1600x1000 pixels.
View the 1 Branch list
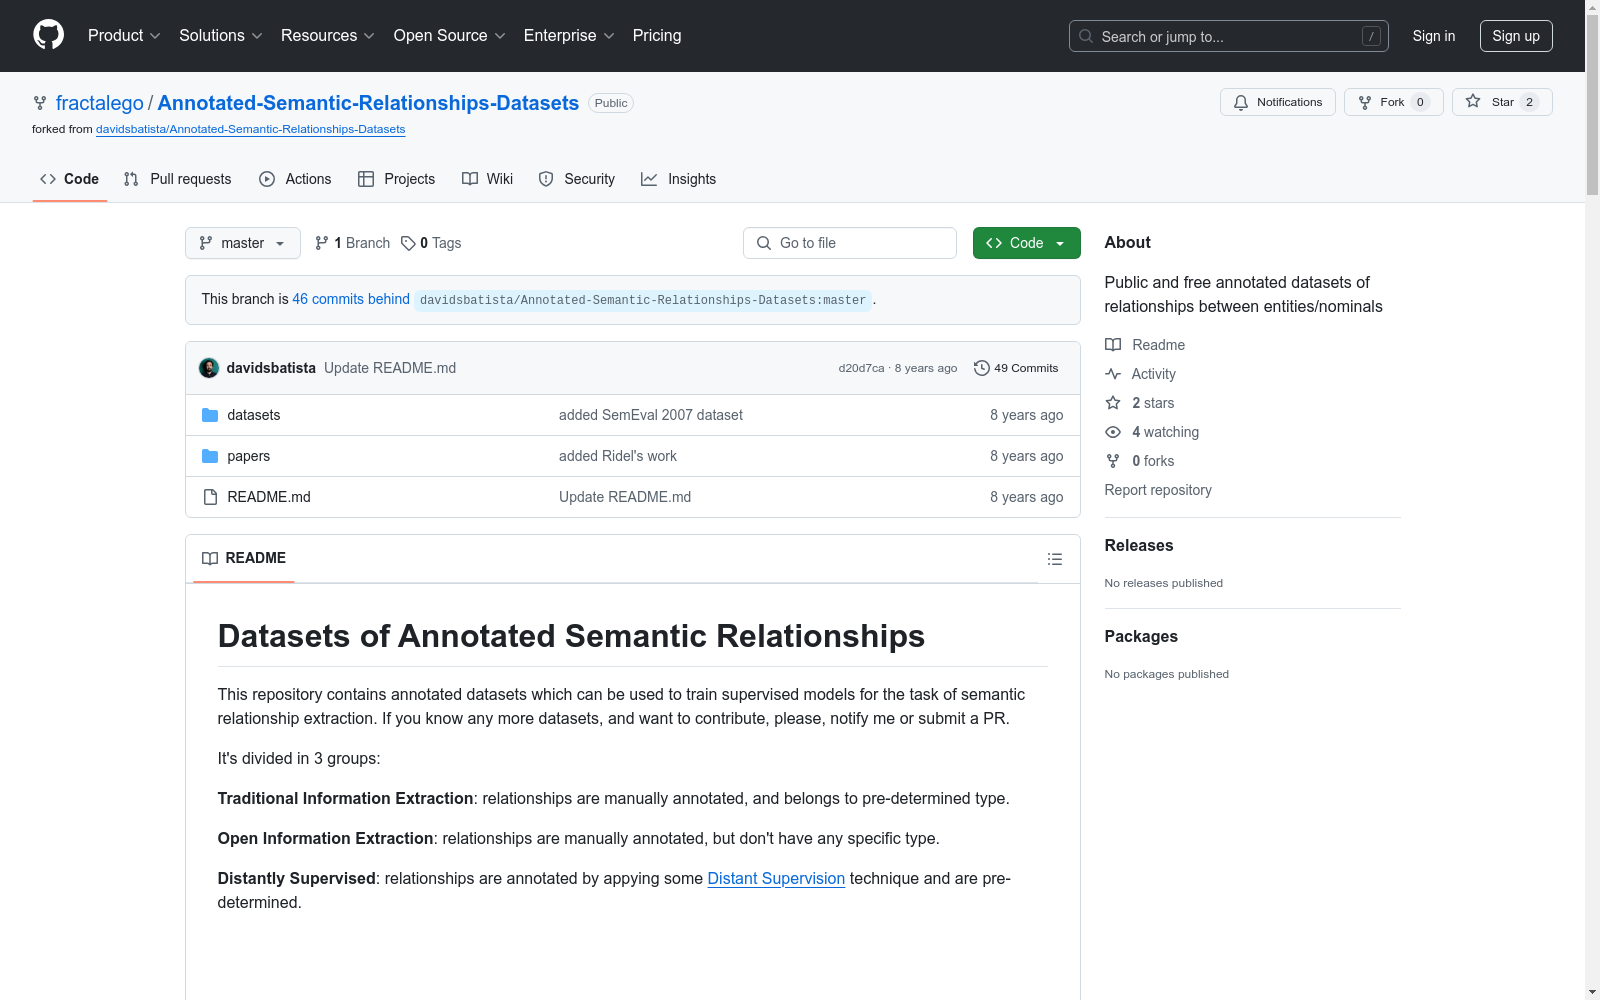pyautogui.click(x=352, y=243)
